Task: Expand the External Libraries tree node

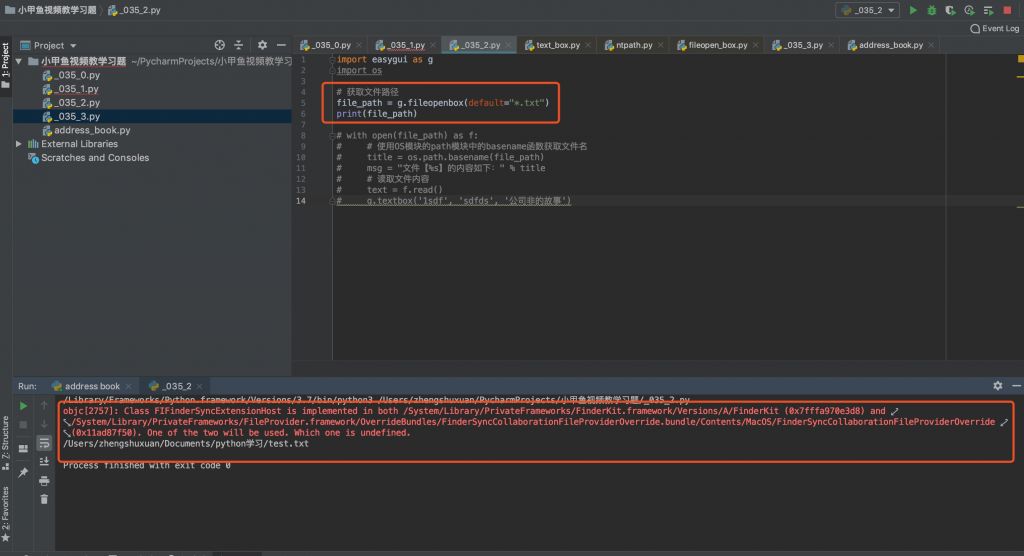Action: tap(19, 144)
